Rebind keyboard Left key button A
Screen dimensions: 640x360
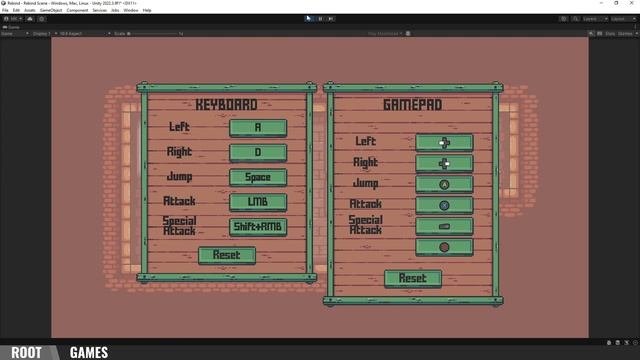[258, 128]
